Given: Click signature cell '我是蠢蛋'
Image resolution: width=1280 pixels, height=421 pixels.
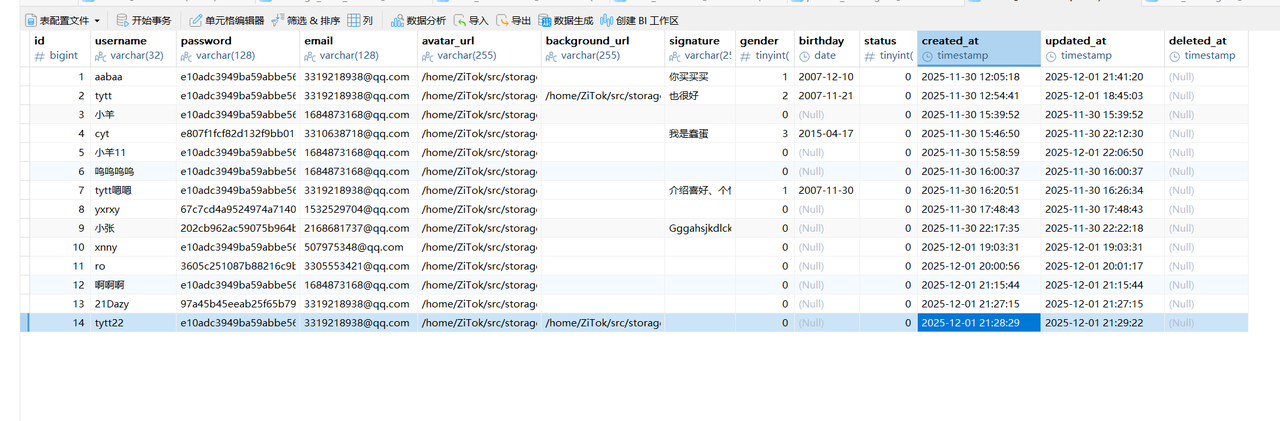Looking at the screenshot, I should [700, 134].
